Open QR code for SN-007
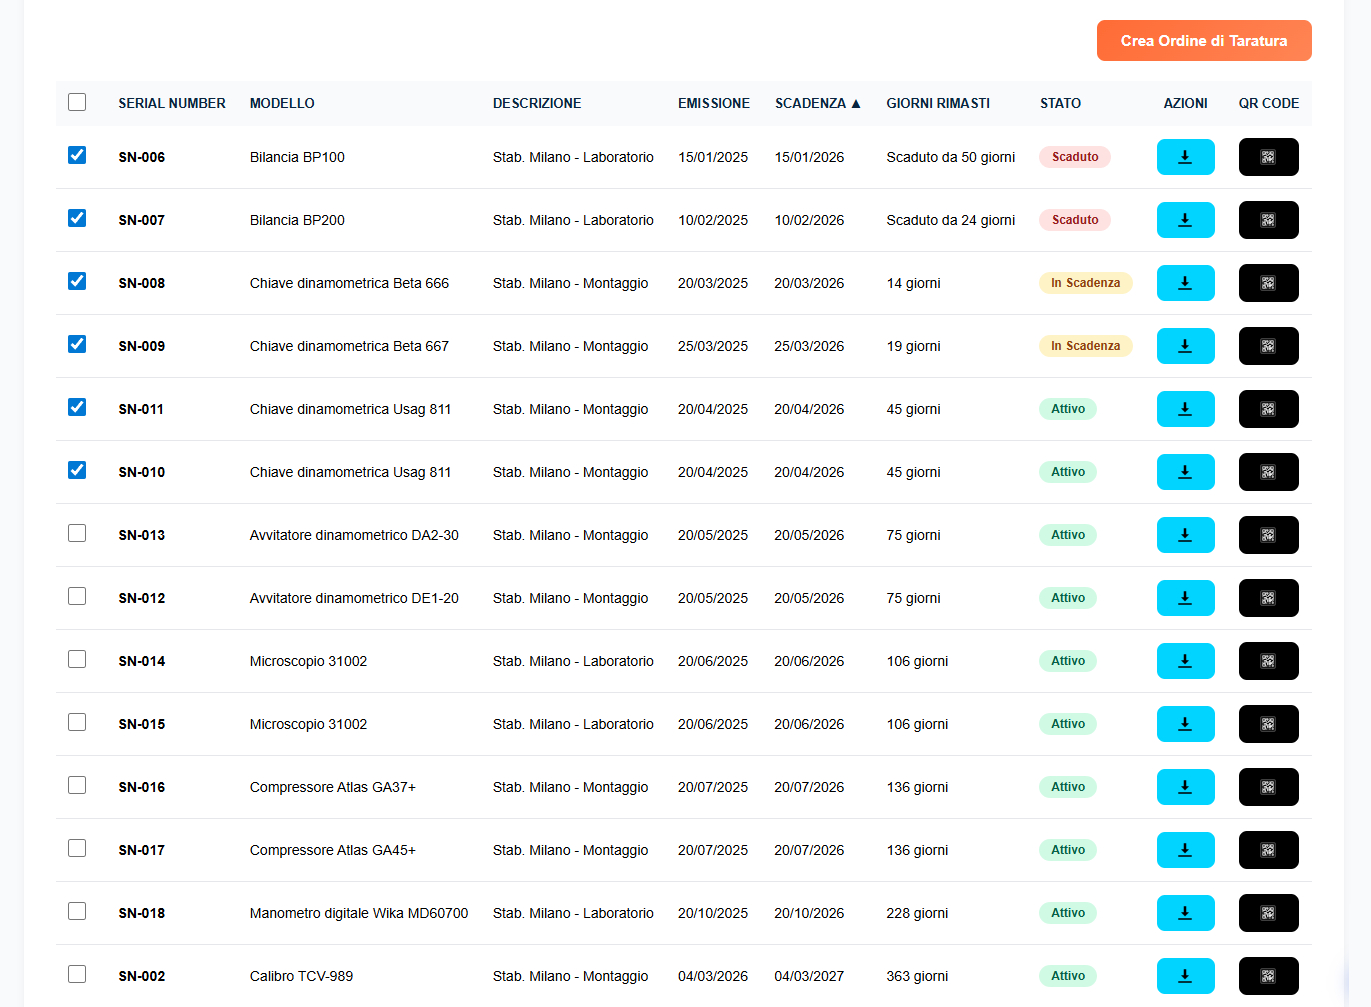Image resolution: width=1371 pixels, height=1007 pixels. pos(1268,220)
